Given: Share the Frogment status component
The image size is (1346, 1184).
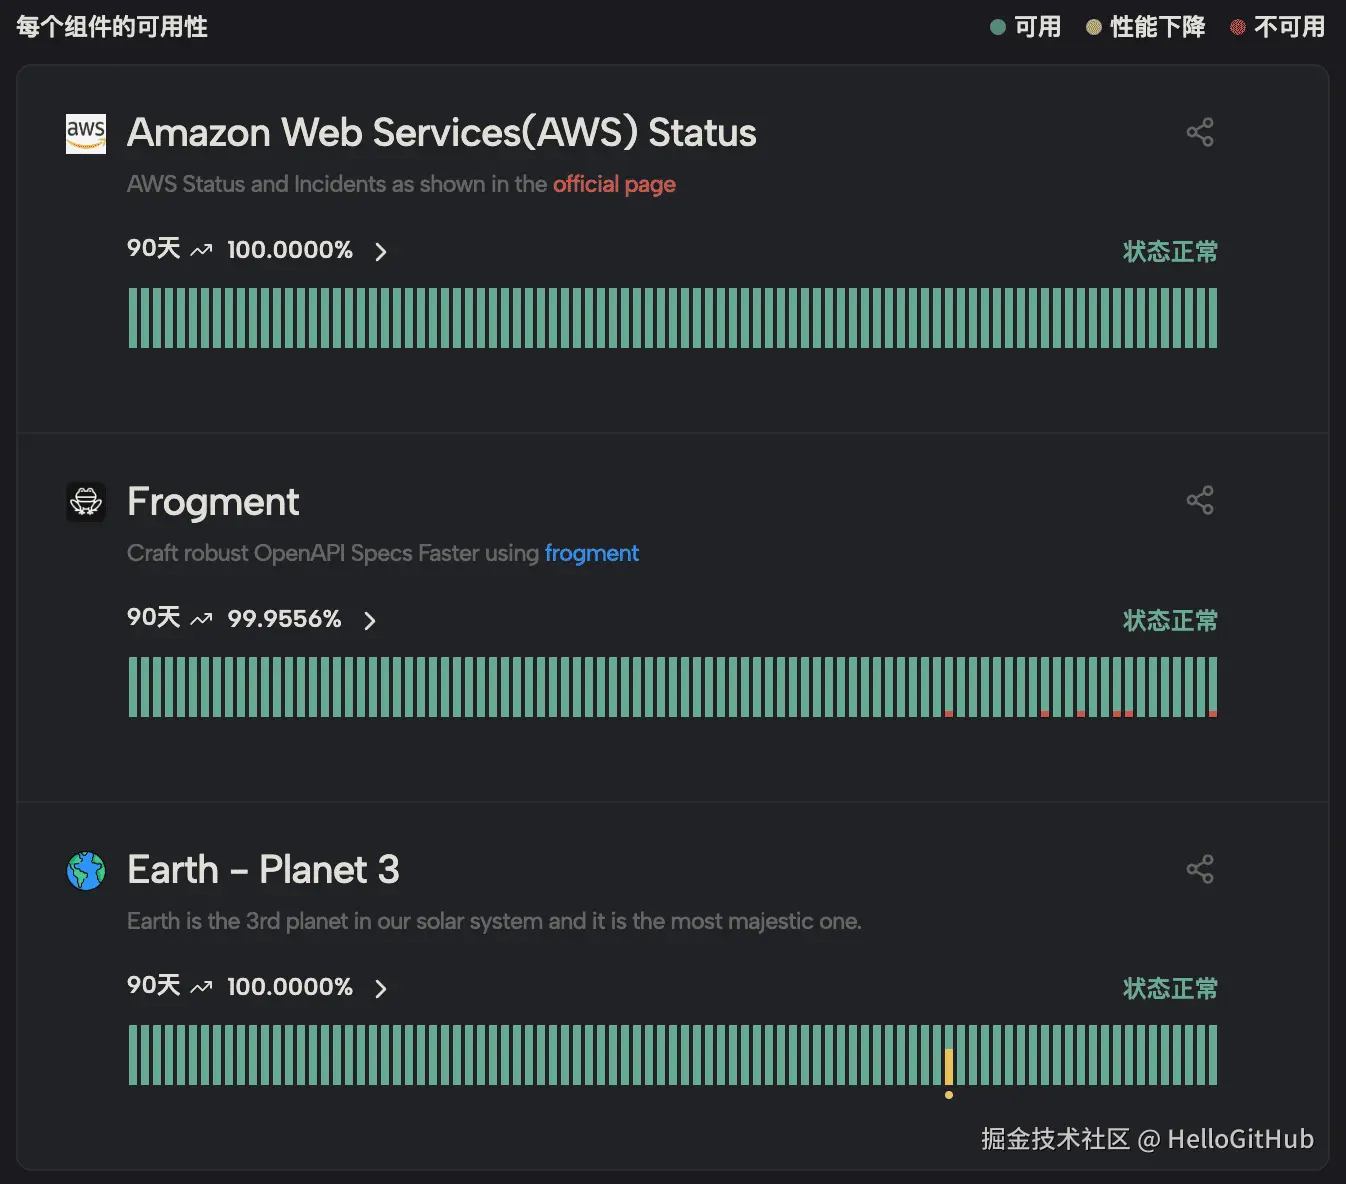Looking at the screenshot, I should [1200, 500].
